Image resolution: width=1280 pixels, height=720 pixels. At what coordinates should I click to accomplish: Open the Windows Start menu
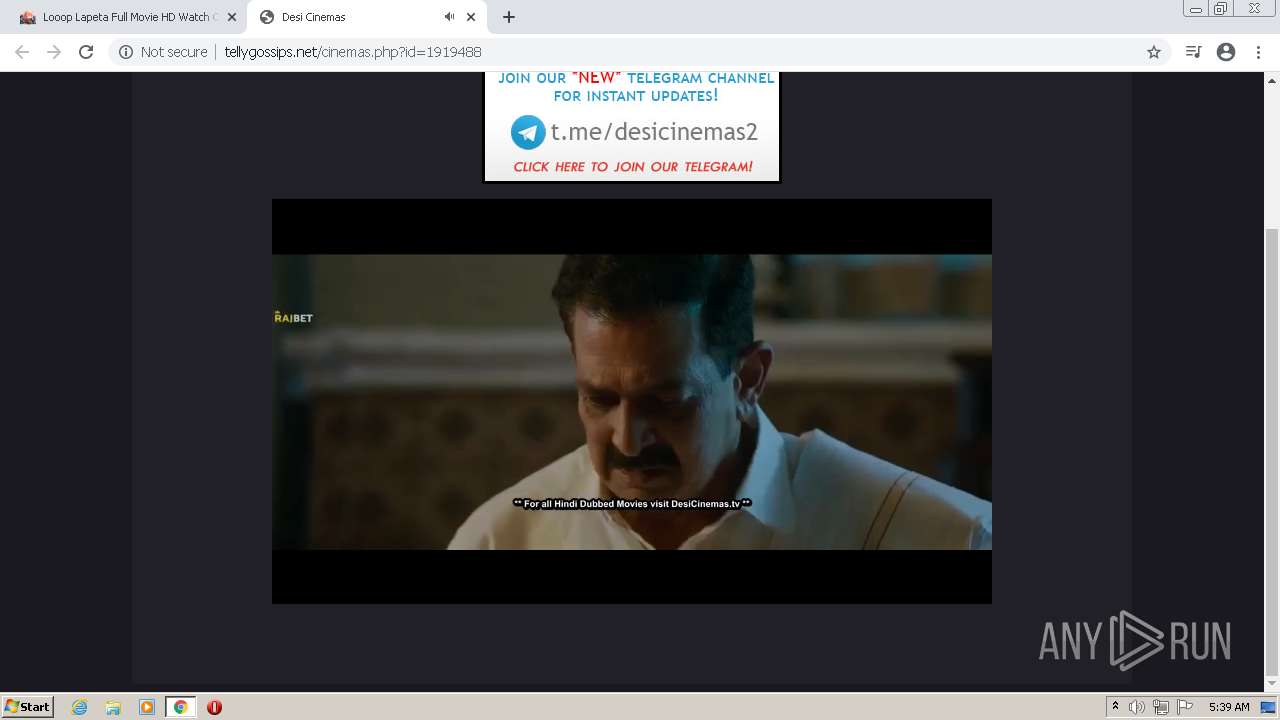tap(27, 707)
